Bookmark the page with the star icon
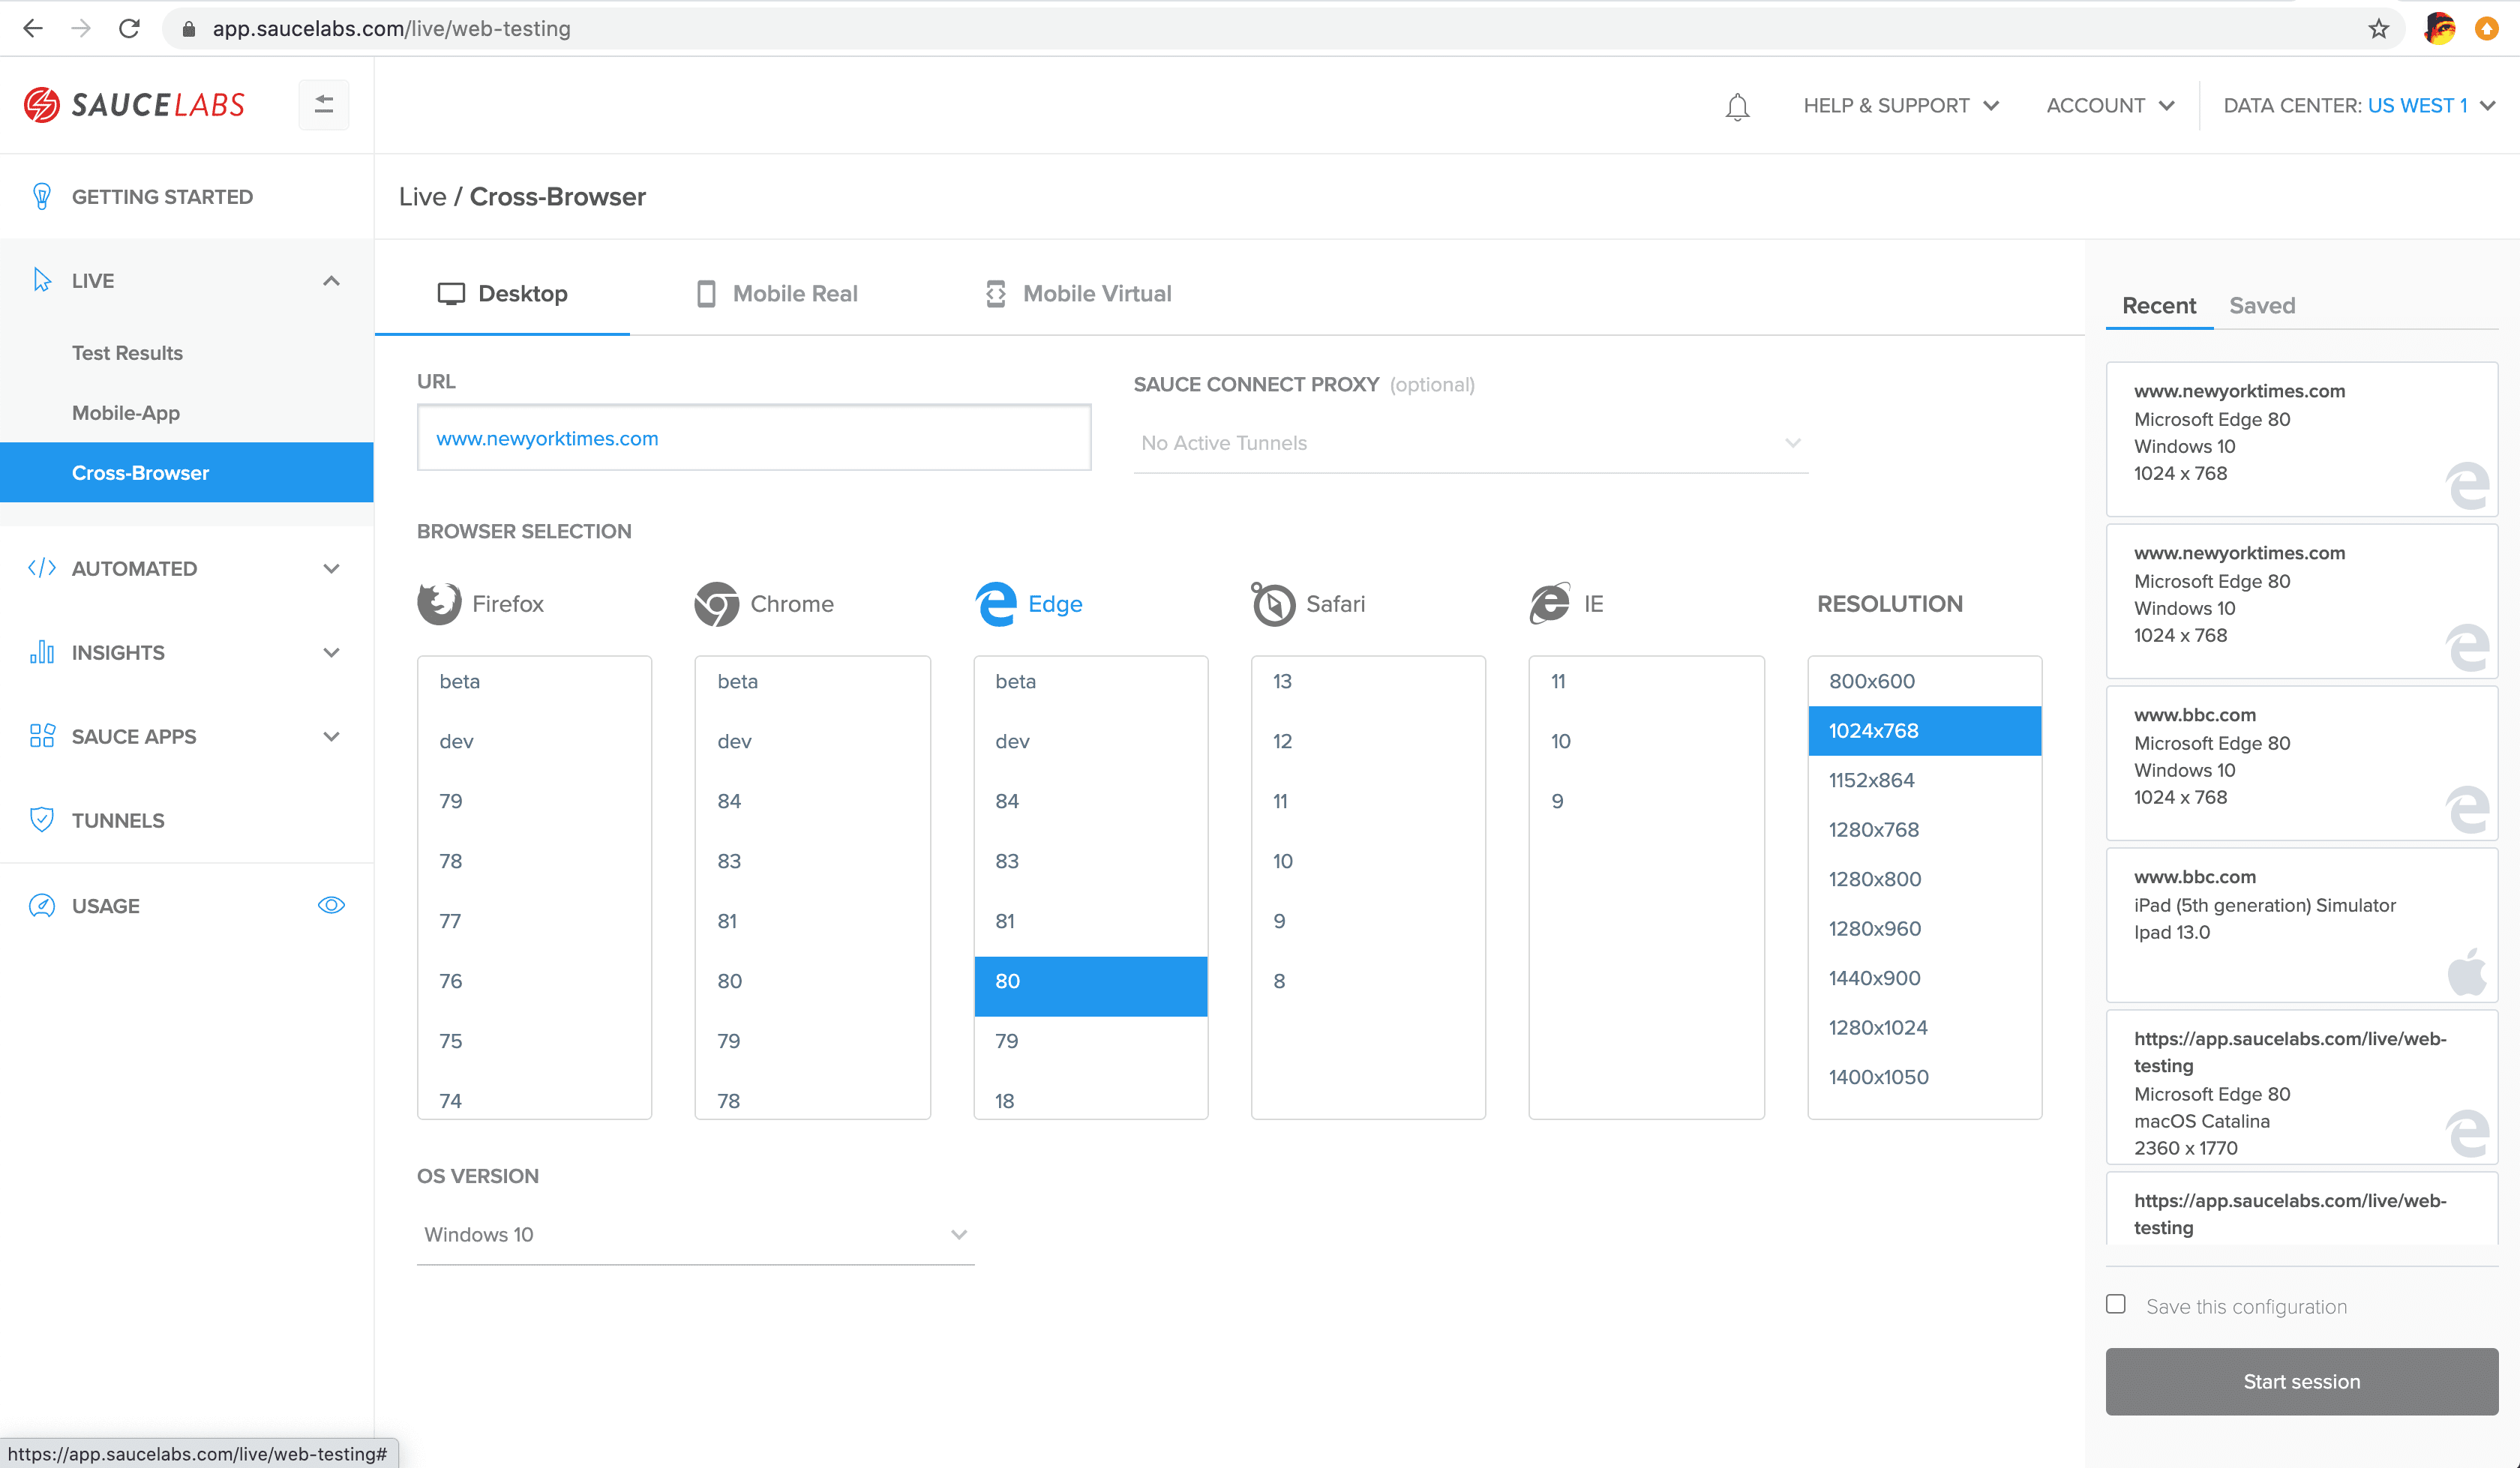The width and height of the screenshot is (2520, 1468). click(2378, 28)
